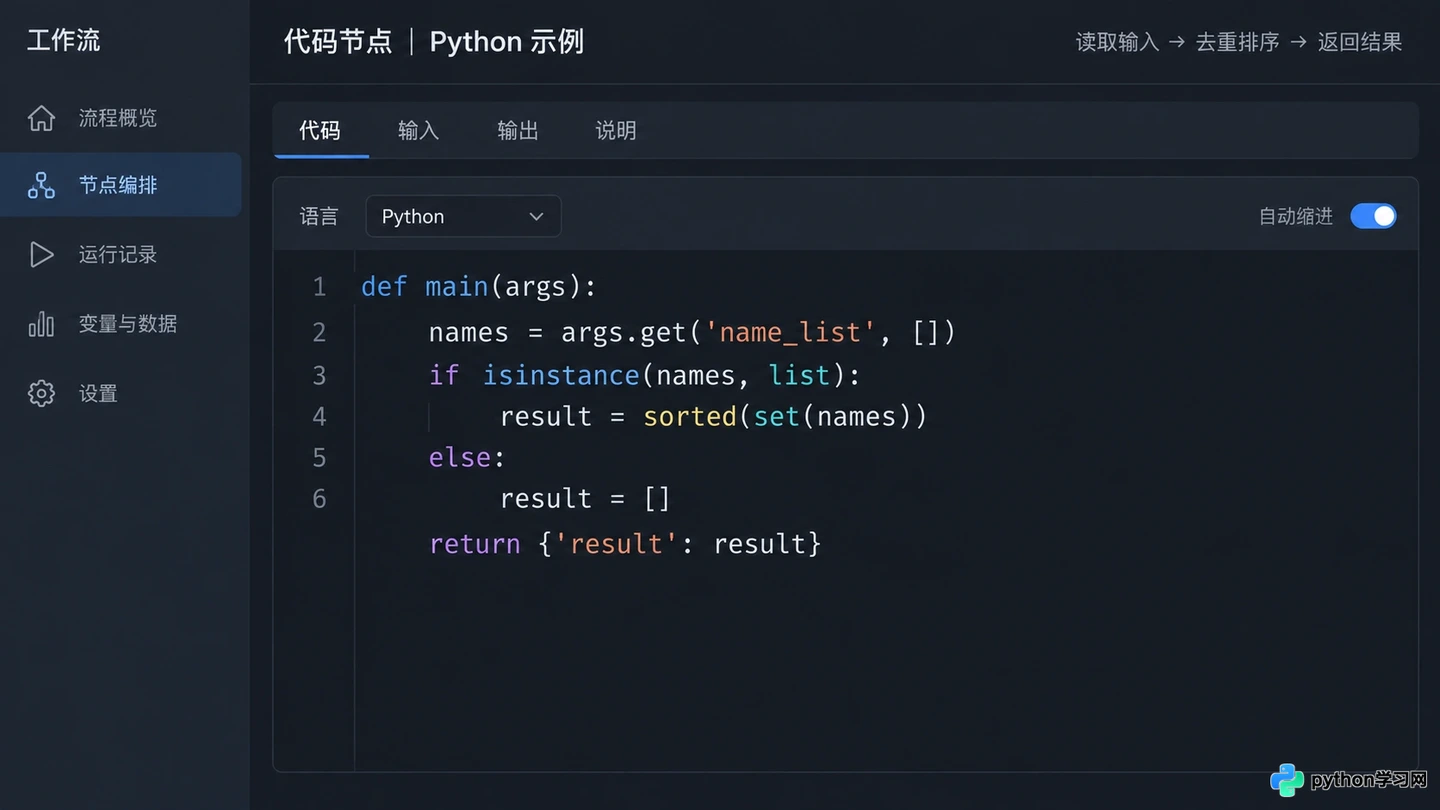Toggle the 自动缩进 switch

(1373, 216)
